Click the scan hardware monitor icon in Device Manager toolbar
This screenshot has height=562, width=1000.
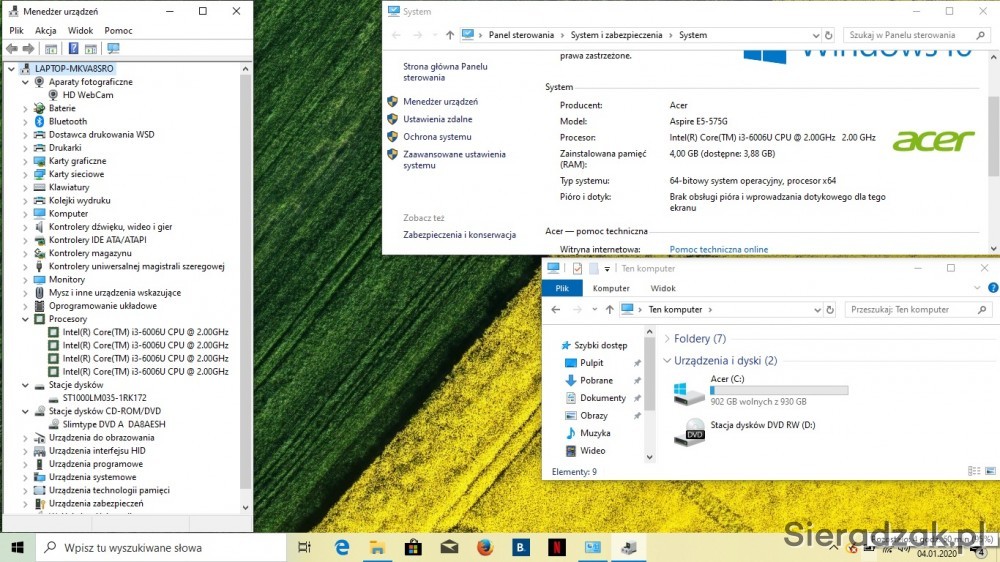114,48
